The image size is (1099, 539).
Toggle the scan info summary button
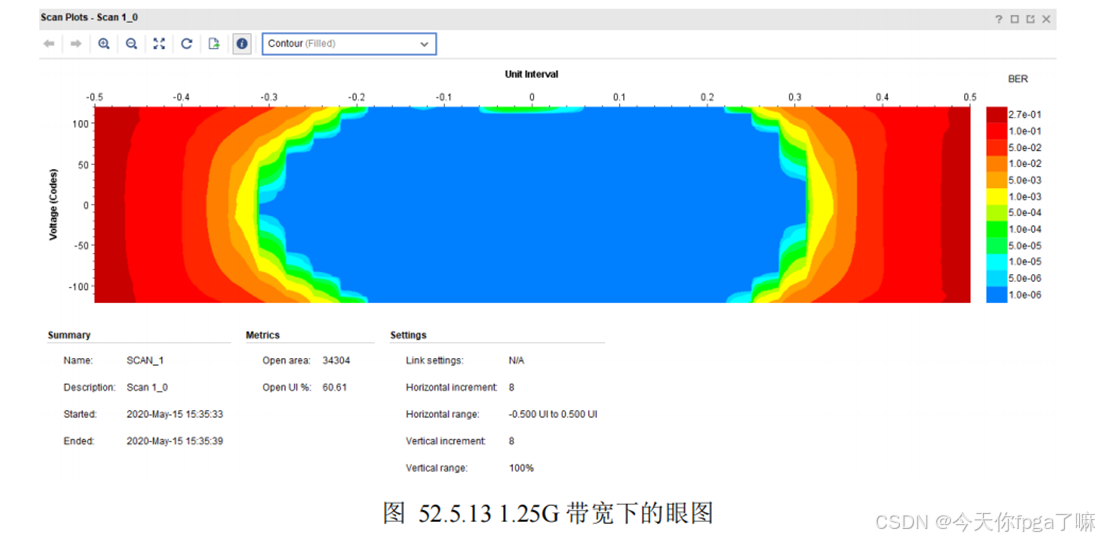[242, 43]
